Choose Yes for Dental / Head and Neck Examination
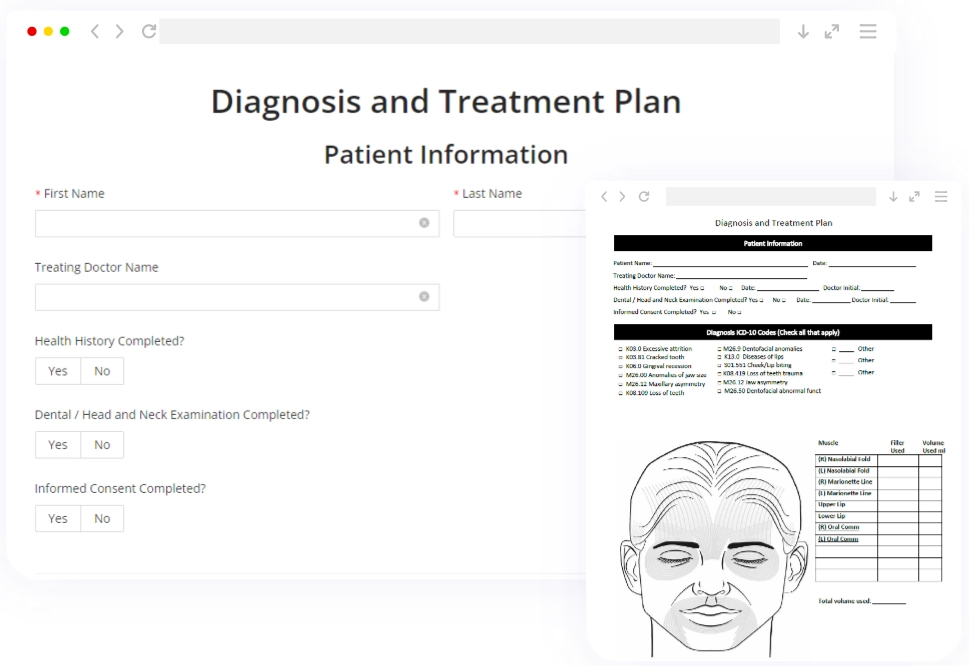 coord(57,445)
